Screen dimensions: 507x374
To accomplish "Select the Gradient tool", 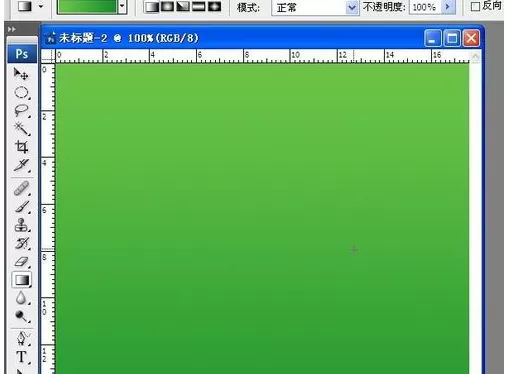I will [21, 280].
